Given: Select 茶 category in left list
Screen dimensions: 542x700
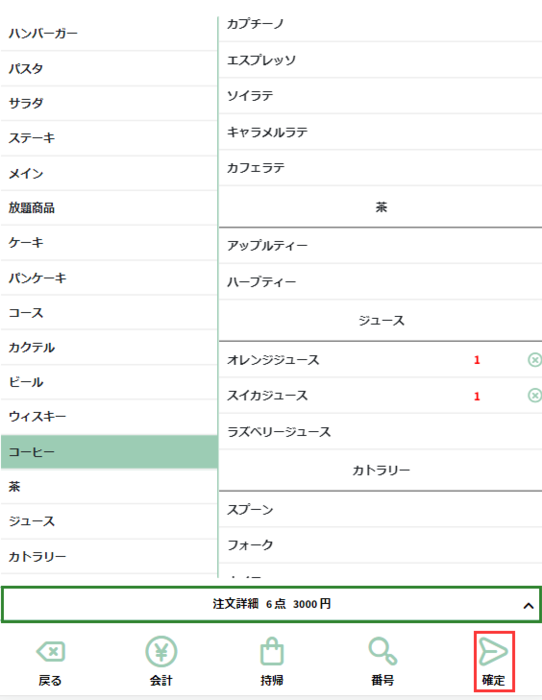Looking at the screenshot, I should [109, 487].
